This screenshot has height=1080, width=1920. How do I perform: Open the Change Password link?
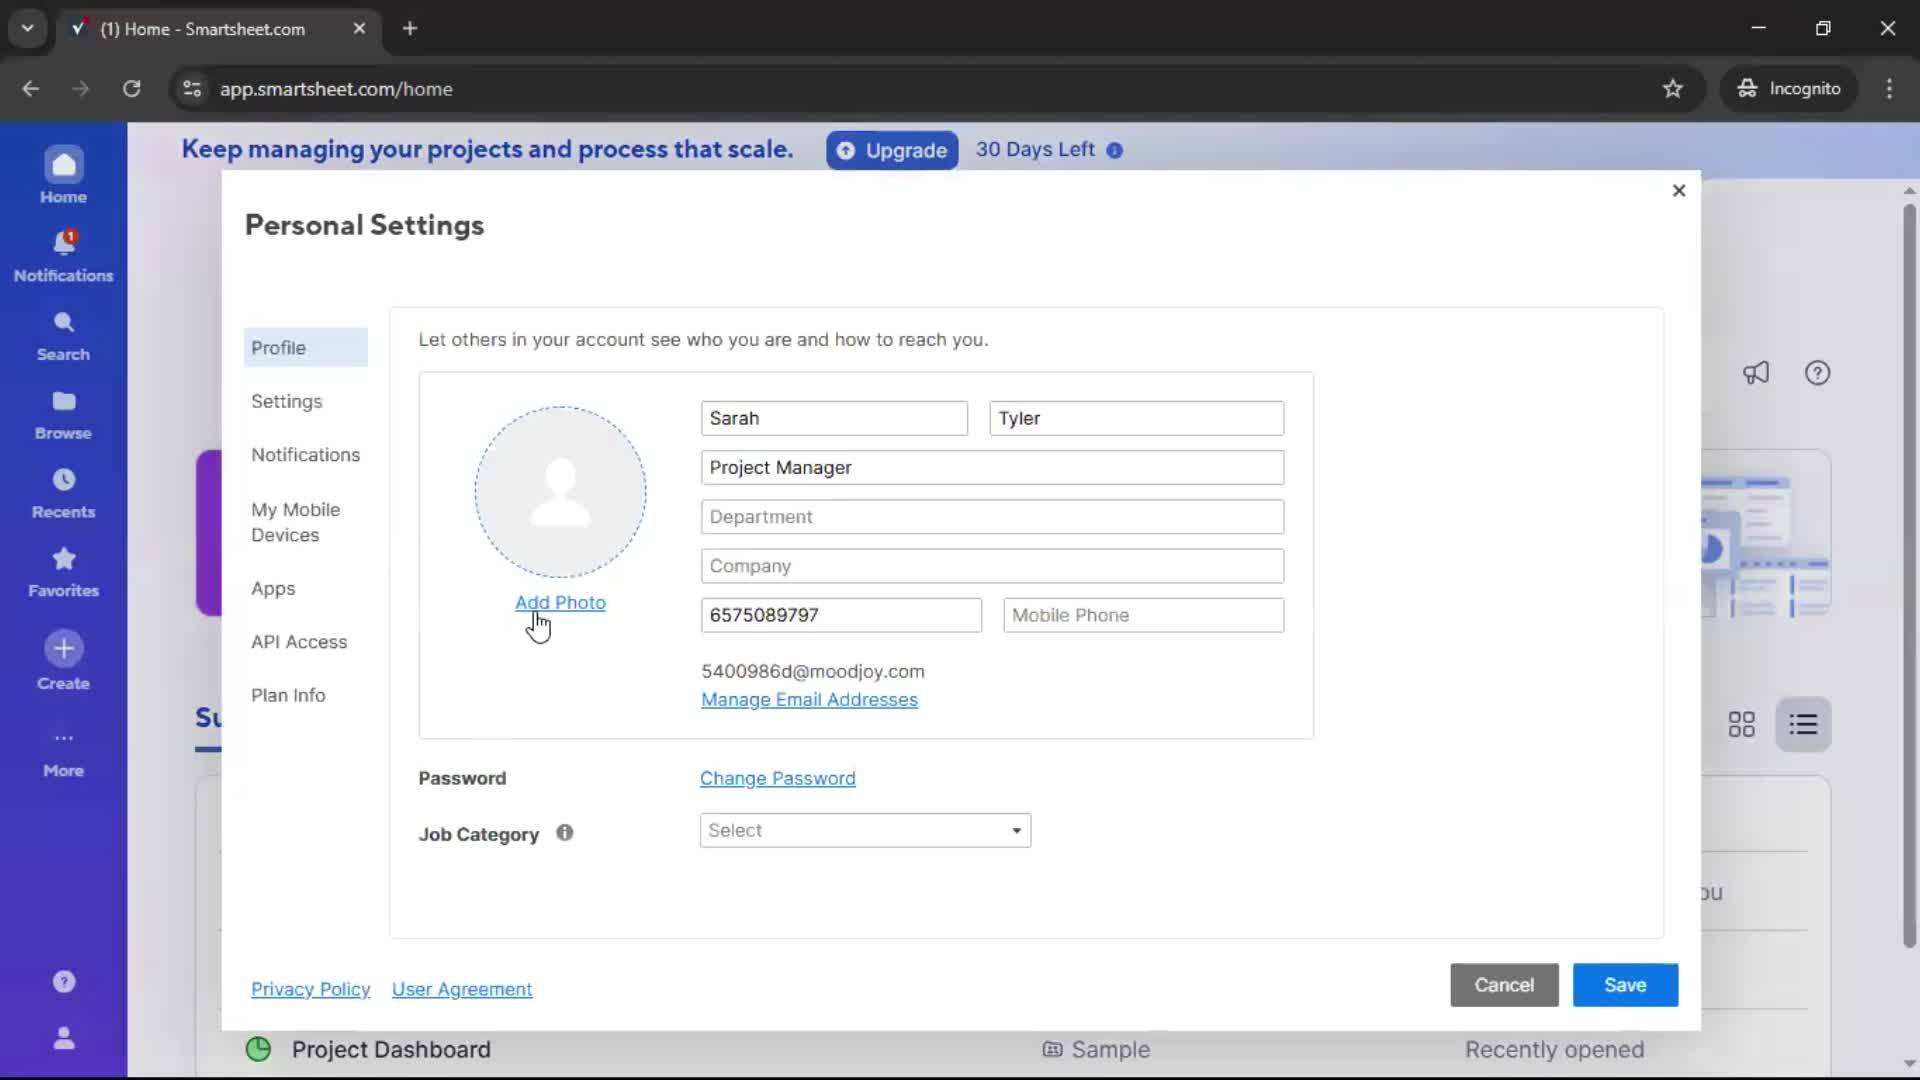pyautogui.click(x=778, y=777)
